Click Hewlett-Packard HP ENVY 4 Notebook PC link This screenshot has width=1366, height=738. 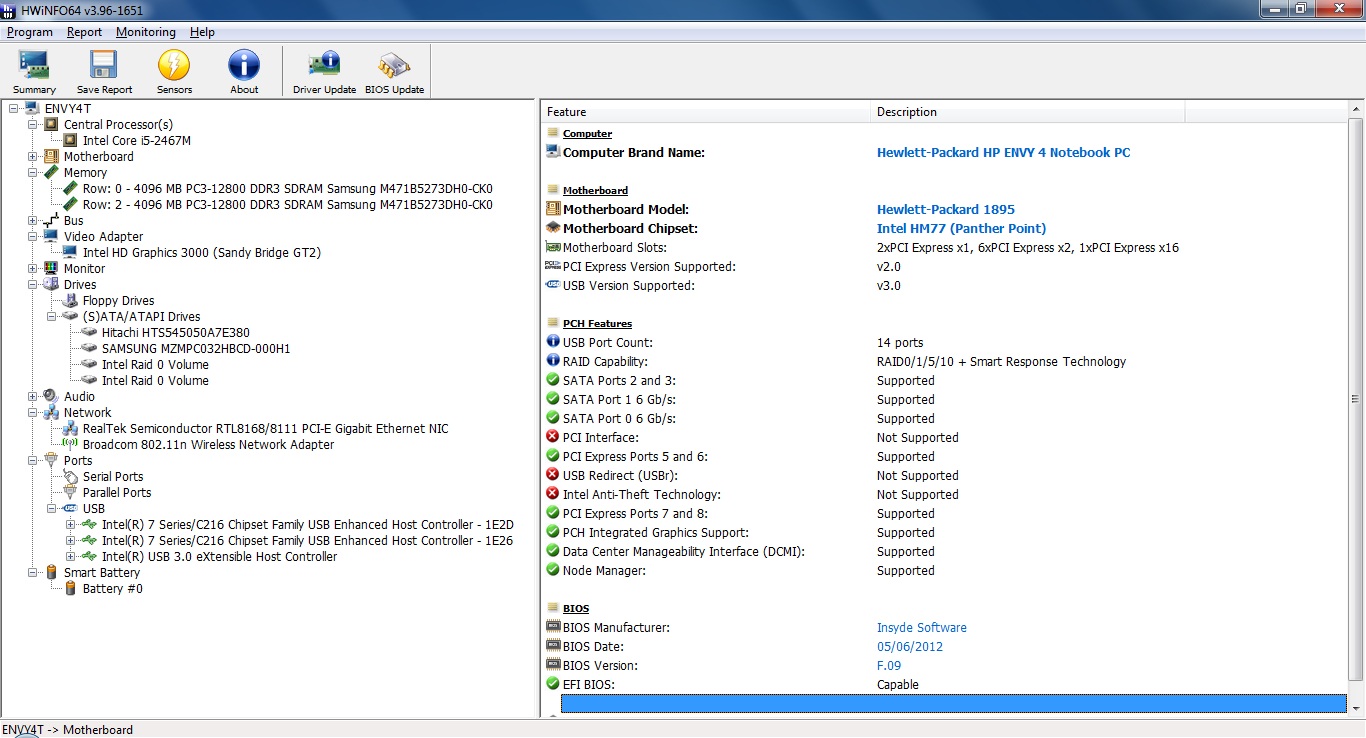[1003, 152]
